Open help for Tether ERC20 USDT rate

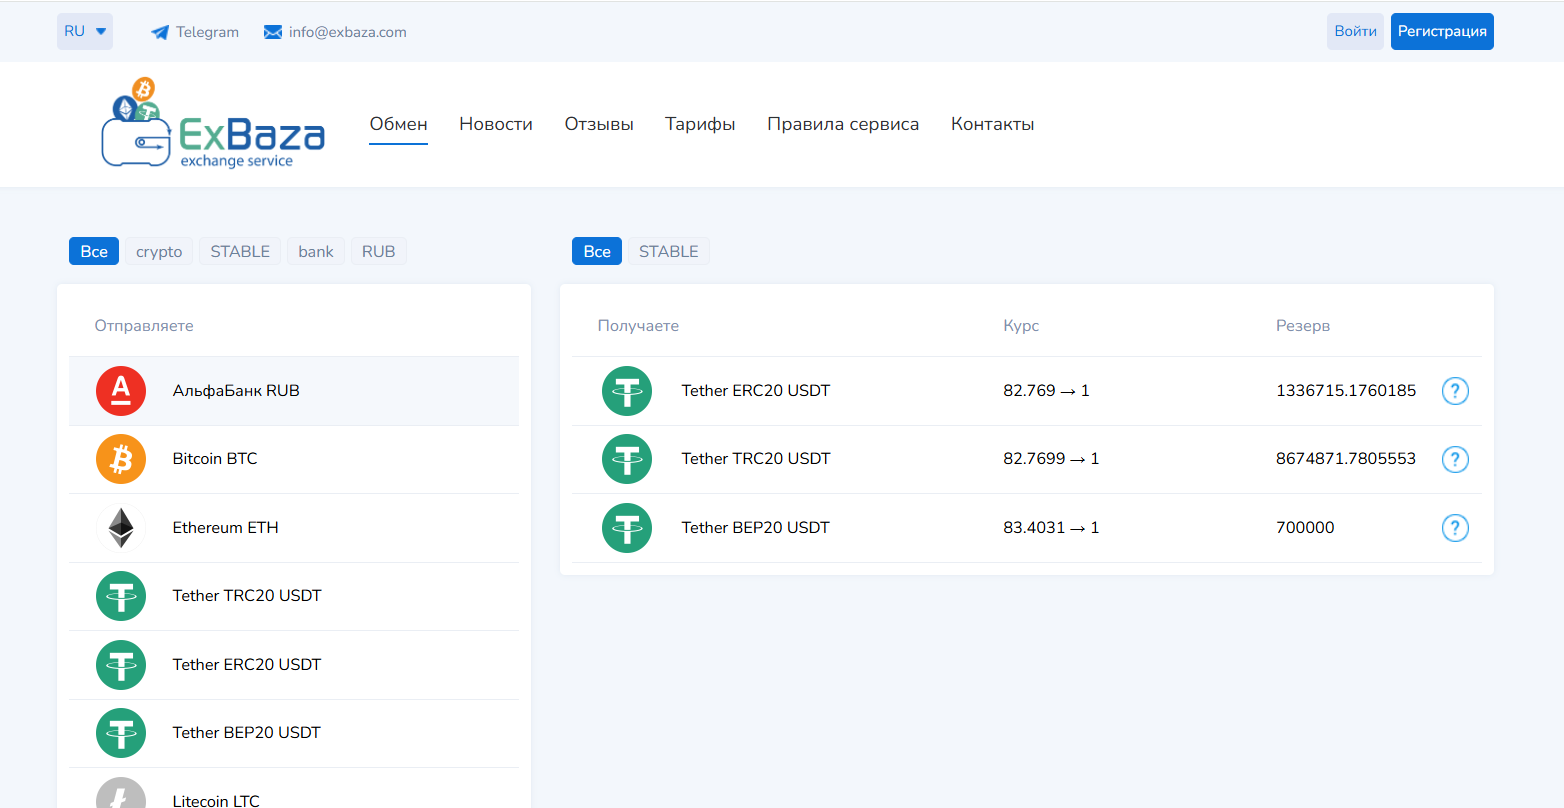1455,390
